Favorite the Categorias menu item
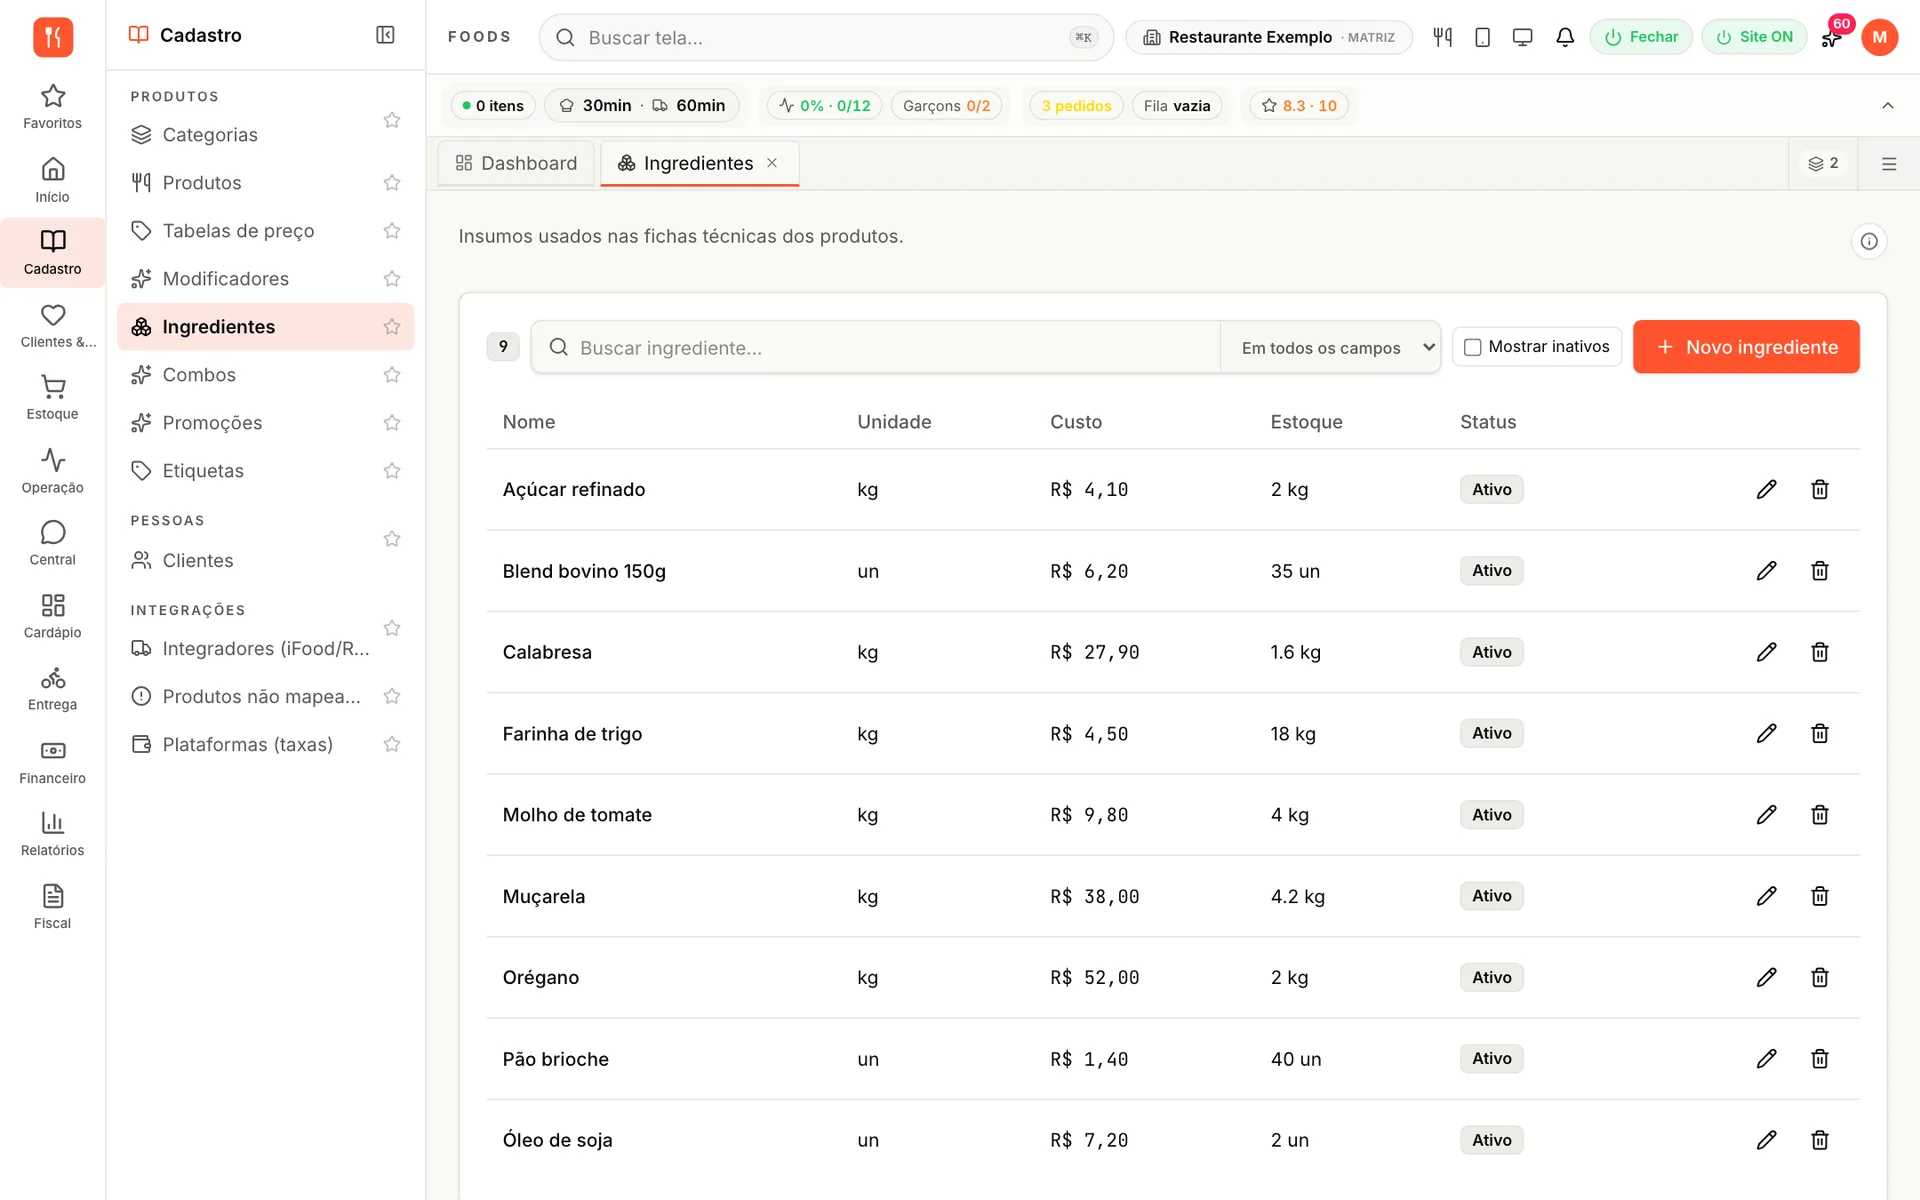 tap(392, 120)
